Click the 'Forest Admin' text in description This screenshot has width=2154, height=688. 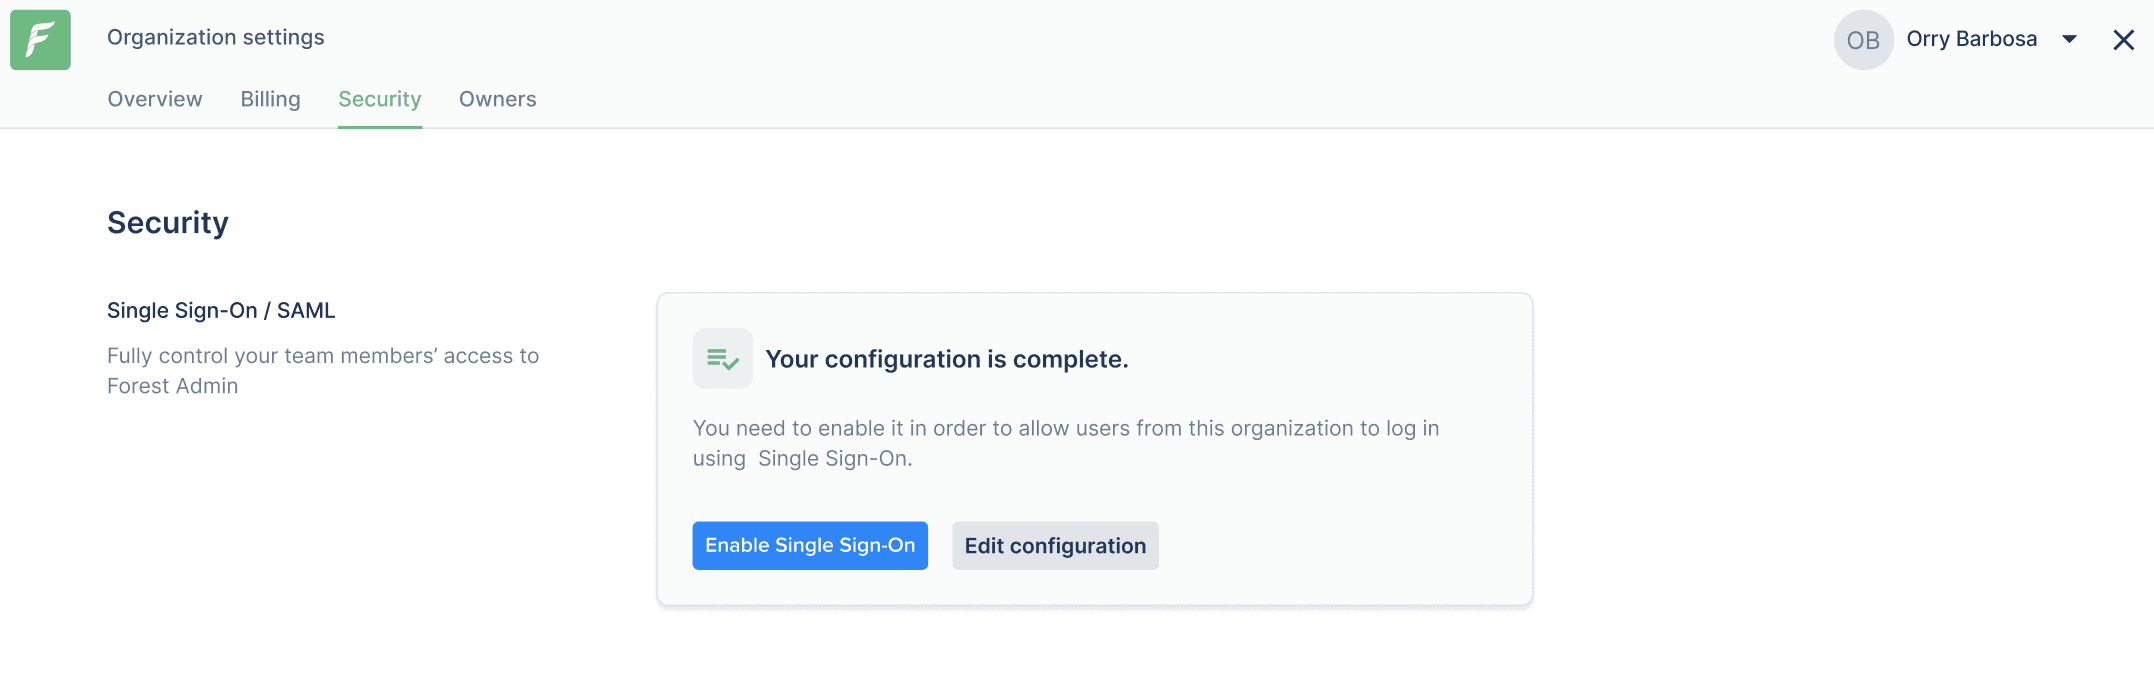pos(172,386)
